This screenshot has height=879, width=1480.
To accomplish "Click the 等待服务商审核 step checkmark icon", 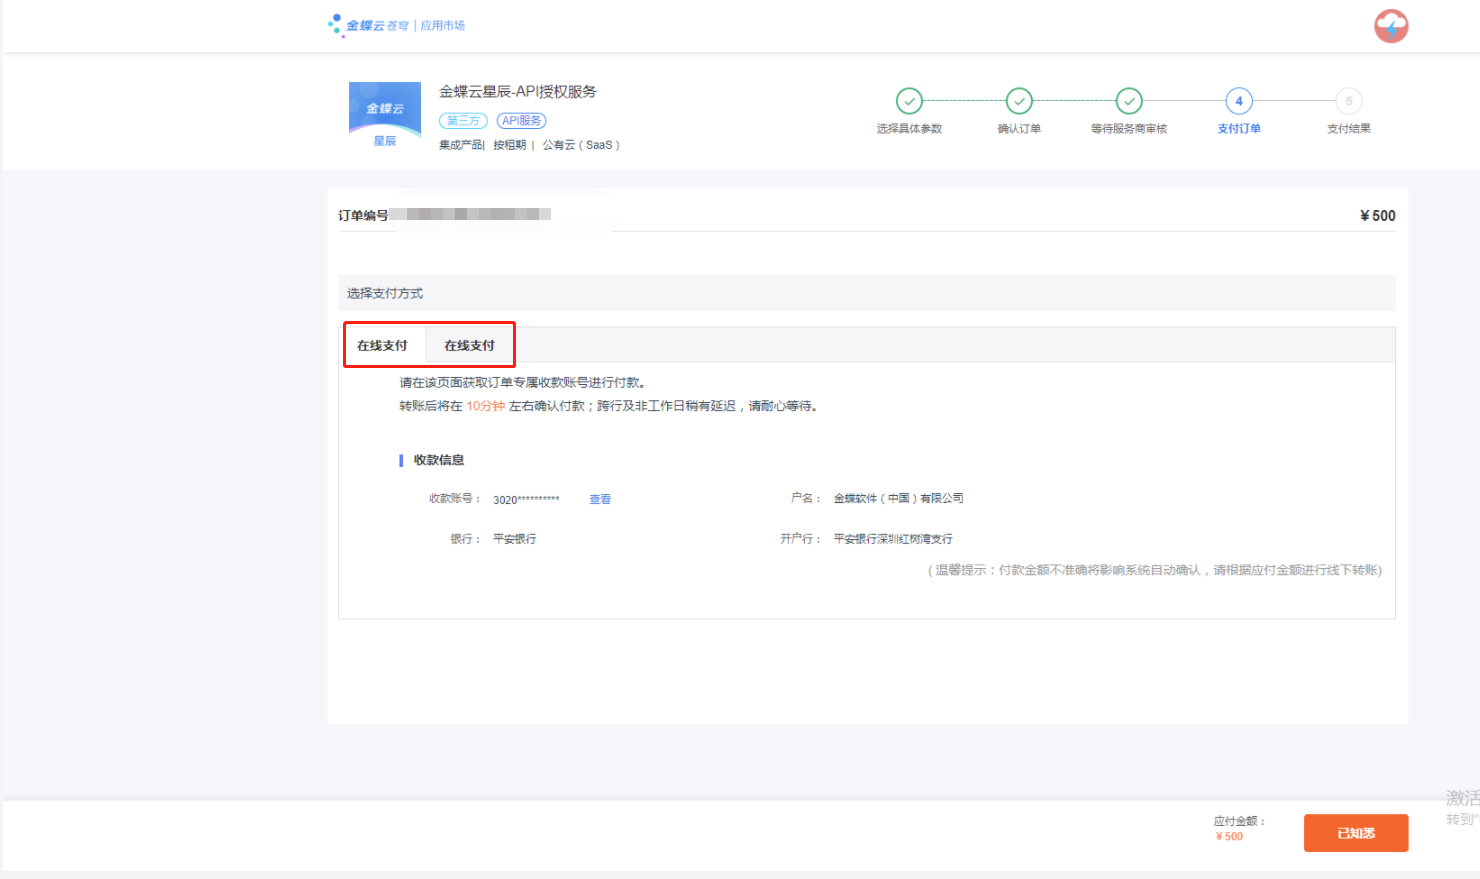I will pos(1129,101).
